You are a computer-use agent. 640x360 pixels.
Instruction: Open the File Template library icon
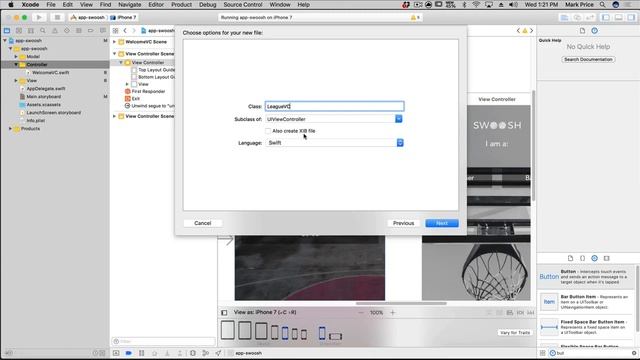pos(570,258)
